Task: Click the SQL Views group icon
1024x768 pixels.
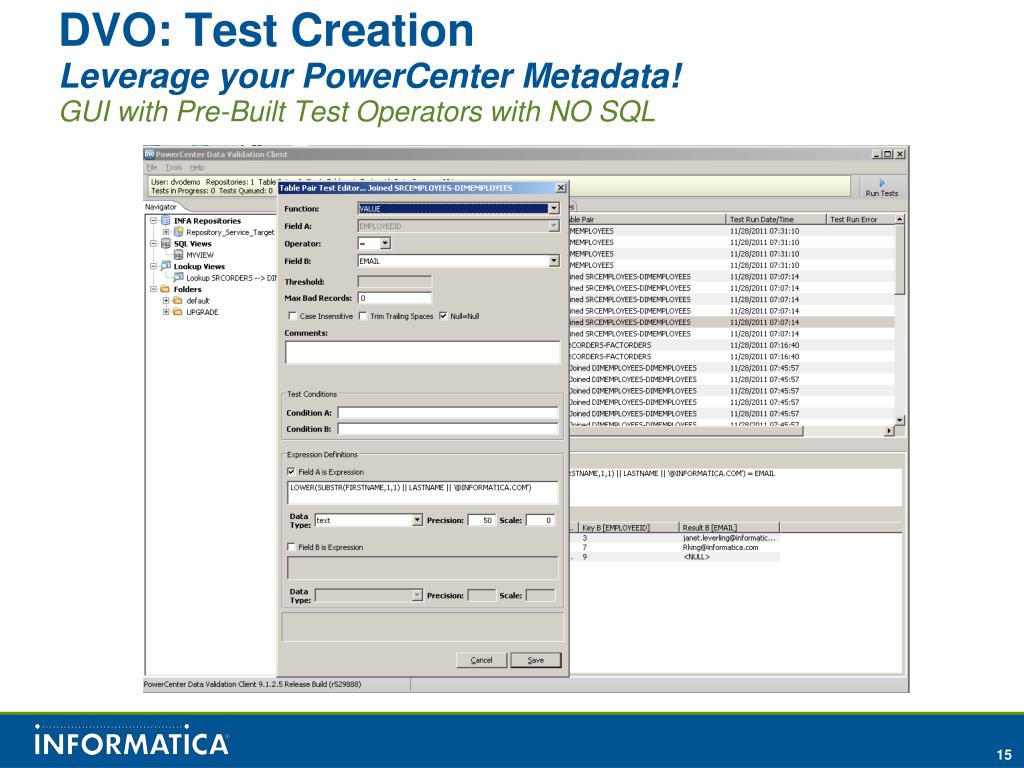Action: (166, 244)
